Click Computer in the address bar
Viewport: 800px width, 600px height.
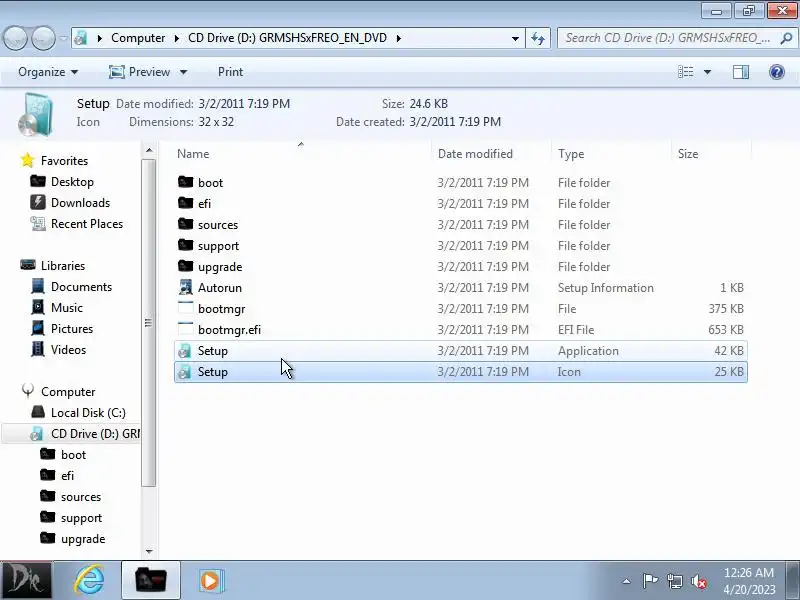click(138, 38)
